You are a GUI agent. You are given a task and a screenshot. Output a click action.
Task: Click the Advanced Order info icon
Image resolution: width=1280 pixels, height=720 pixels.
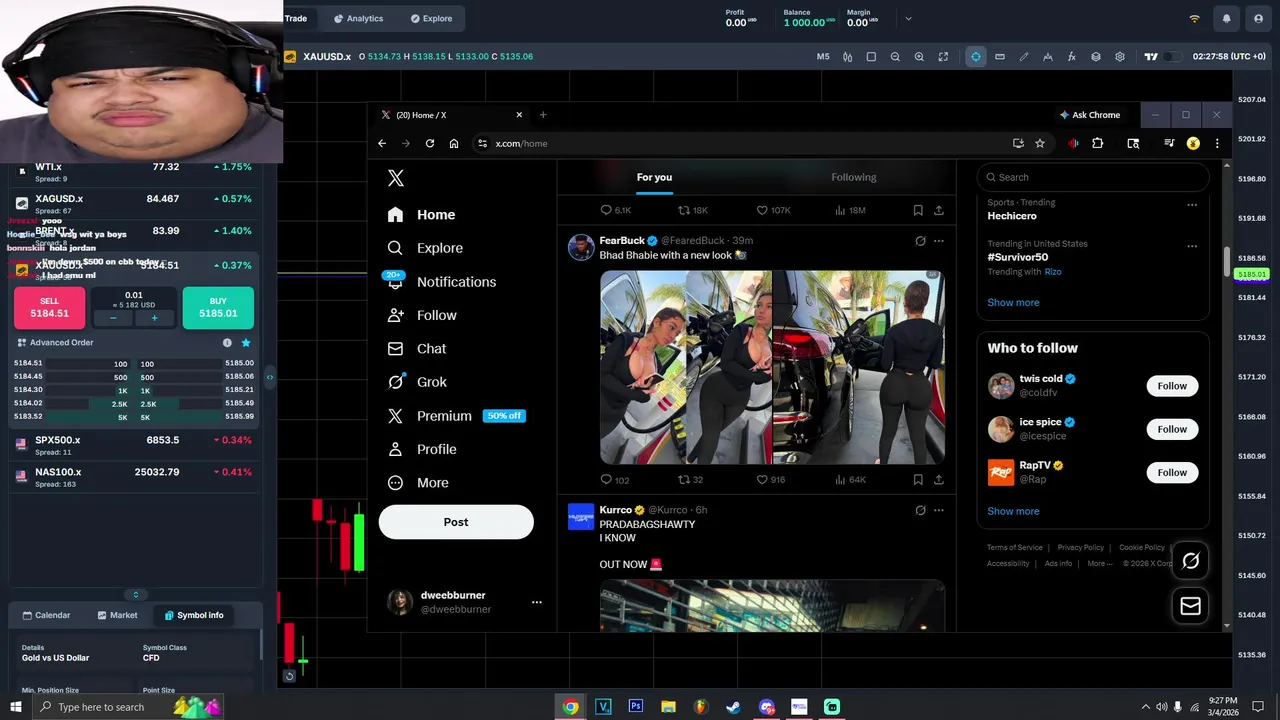point(227,343)
